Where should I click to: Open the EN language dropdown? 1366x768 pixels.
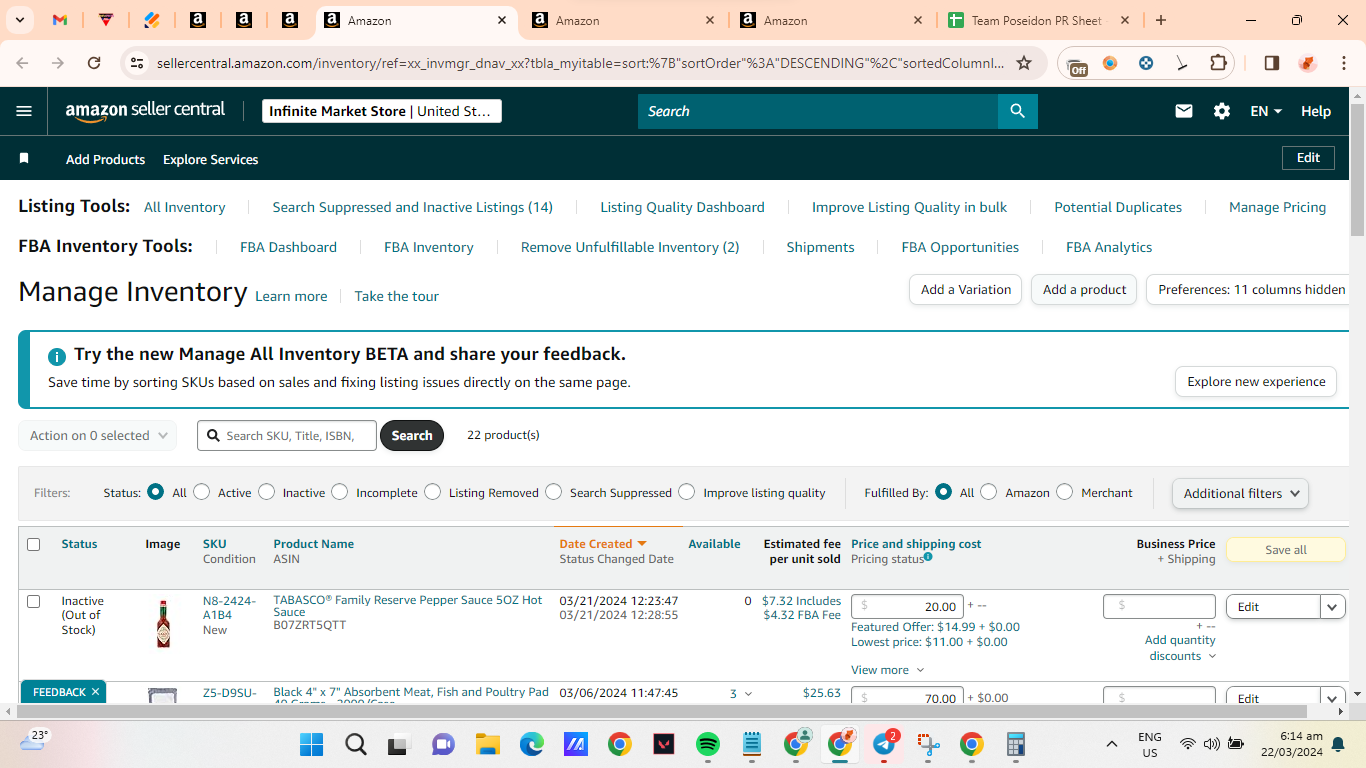coord(1266,111)
